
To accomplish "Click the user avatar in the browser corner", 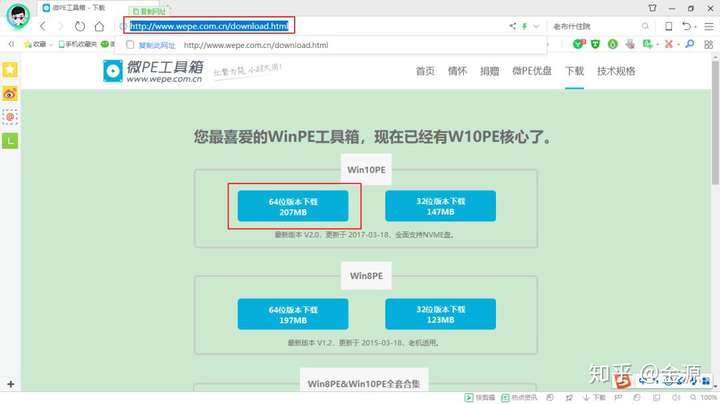I will 18,15.
